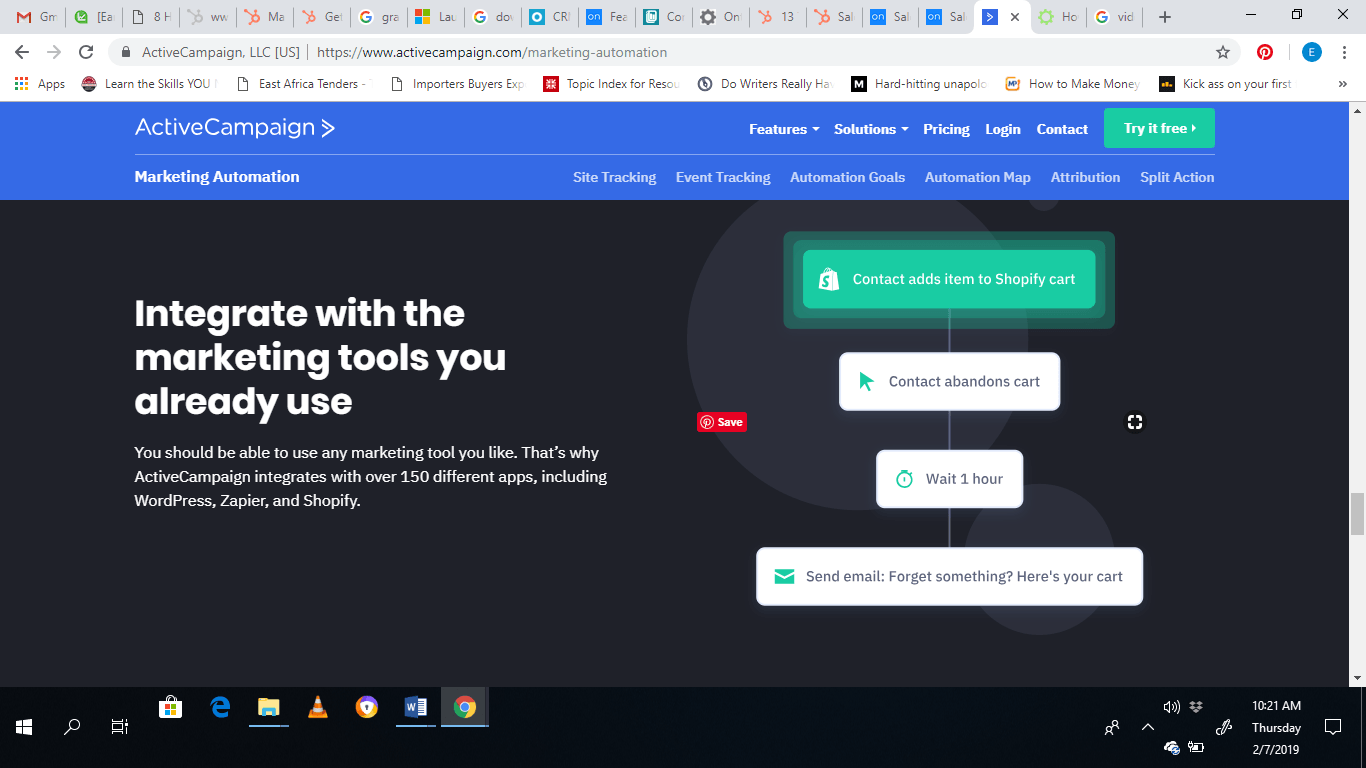
Task: Open the How to Make Money bookmark
Action: point(1073,84)
